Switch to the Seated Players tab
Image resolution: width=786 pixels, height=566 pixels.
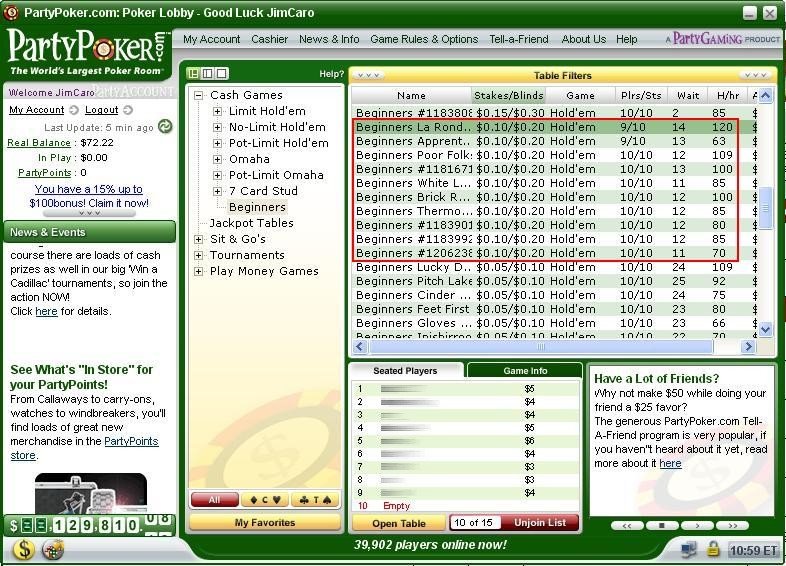point(405,370)
